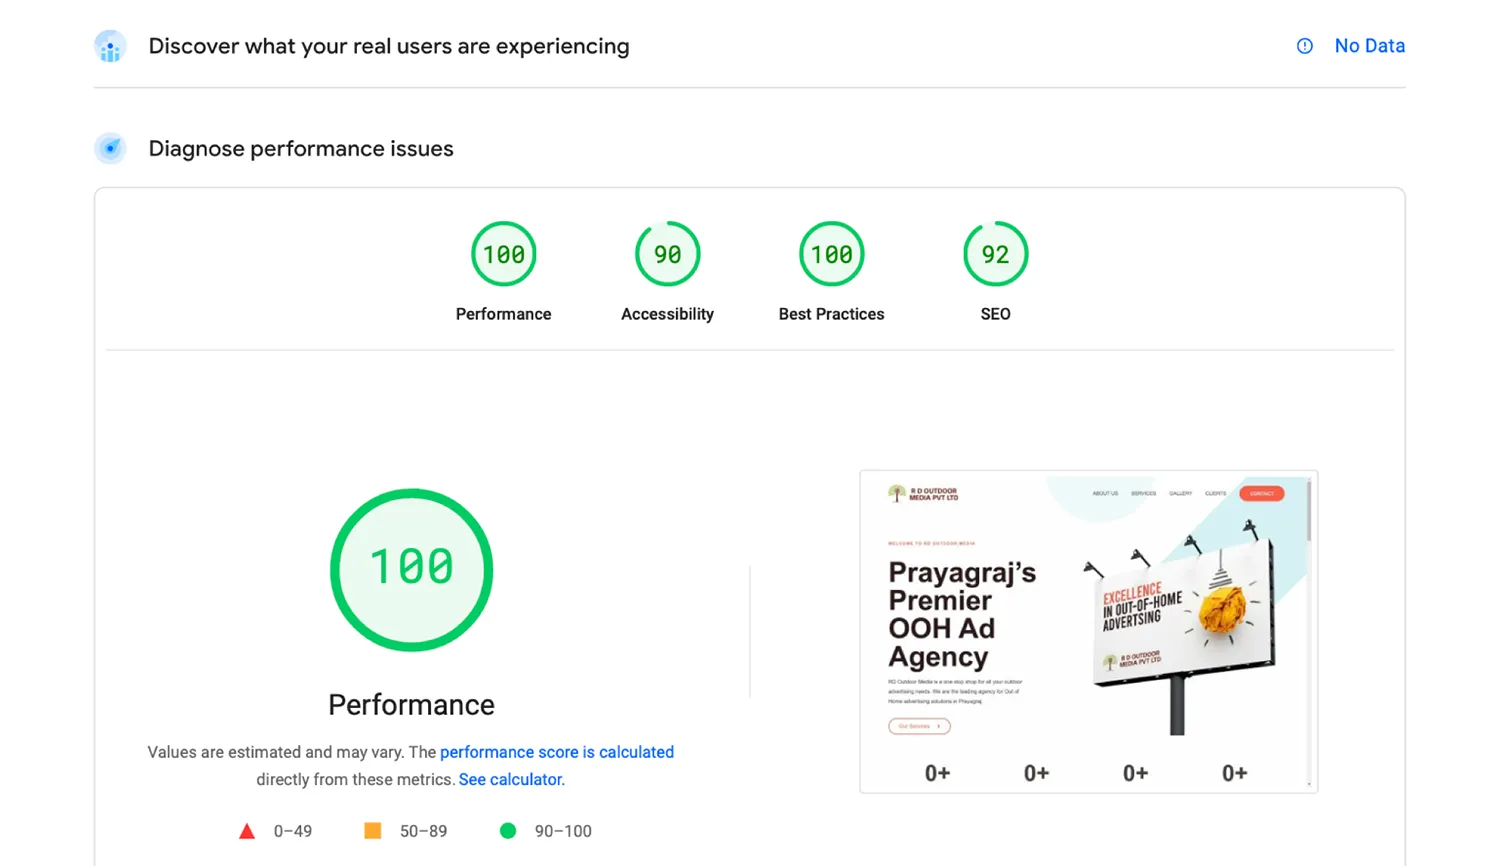Open the "See calculator" link
The height and width of the screenshot is (866, 1500).
[511, 779]
